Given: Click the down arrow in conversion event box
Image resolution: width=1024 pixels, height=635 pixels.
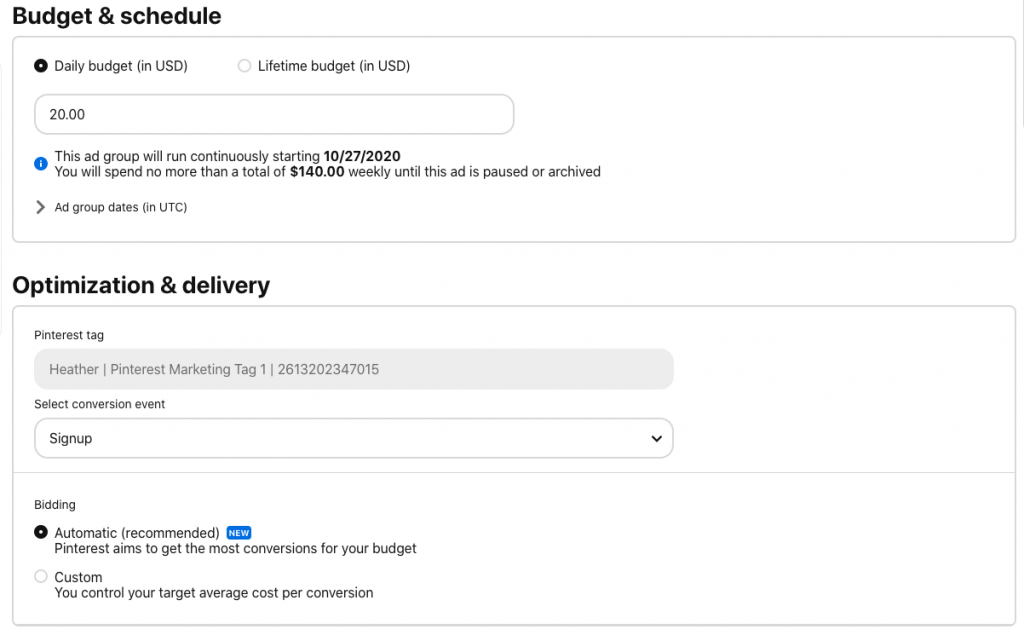Looking at the screenshot, I should tap(656, 438).
